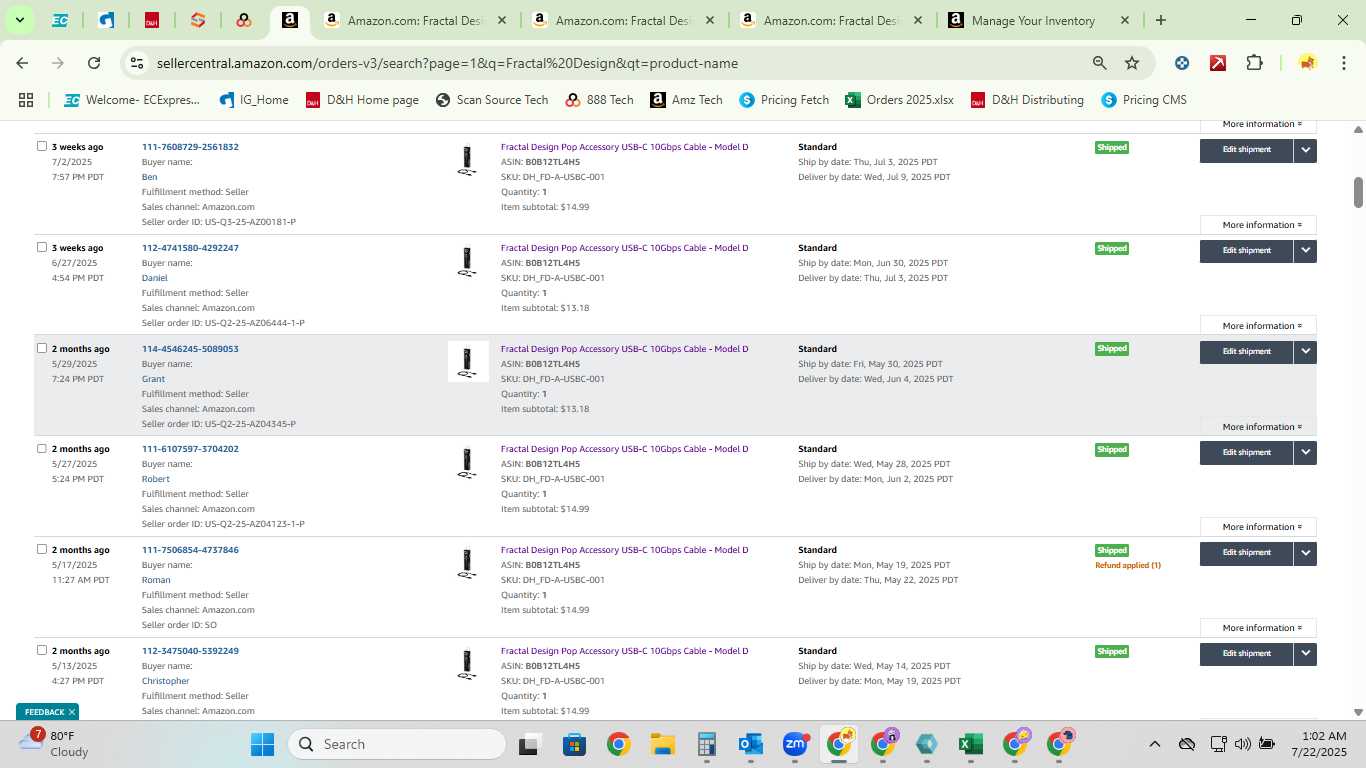Expand More information for Daniel's order
This screenshot has height=768, width=1366.
click(1258, 326)
